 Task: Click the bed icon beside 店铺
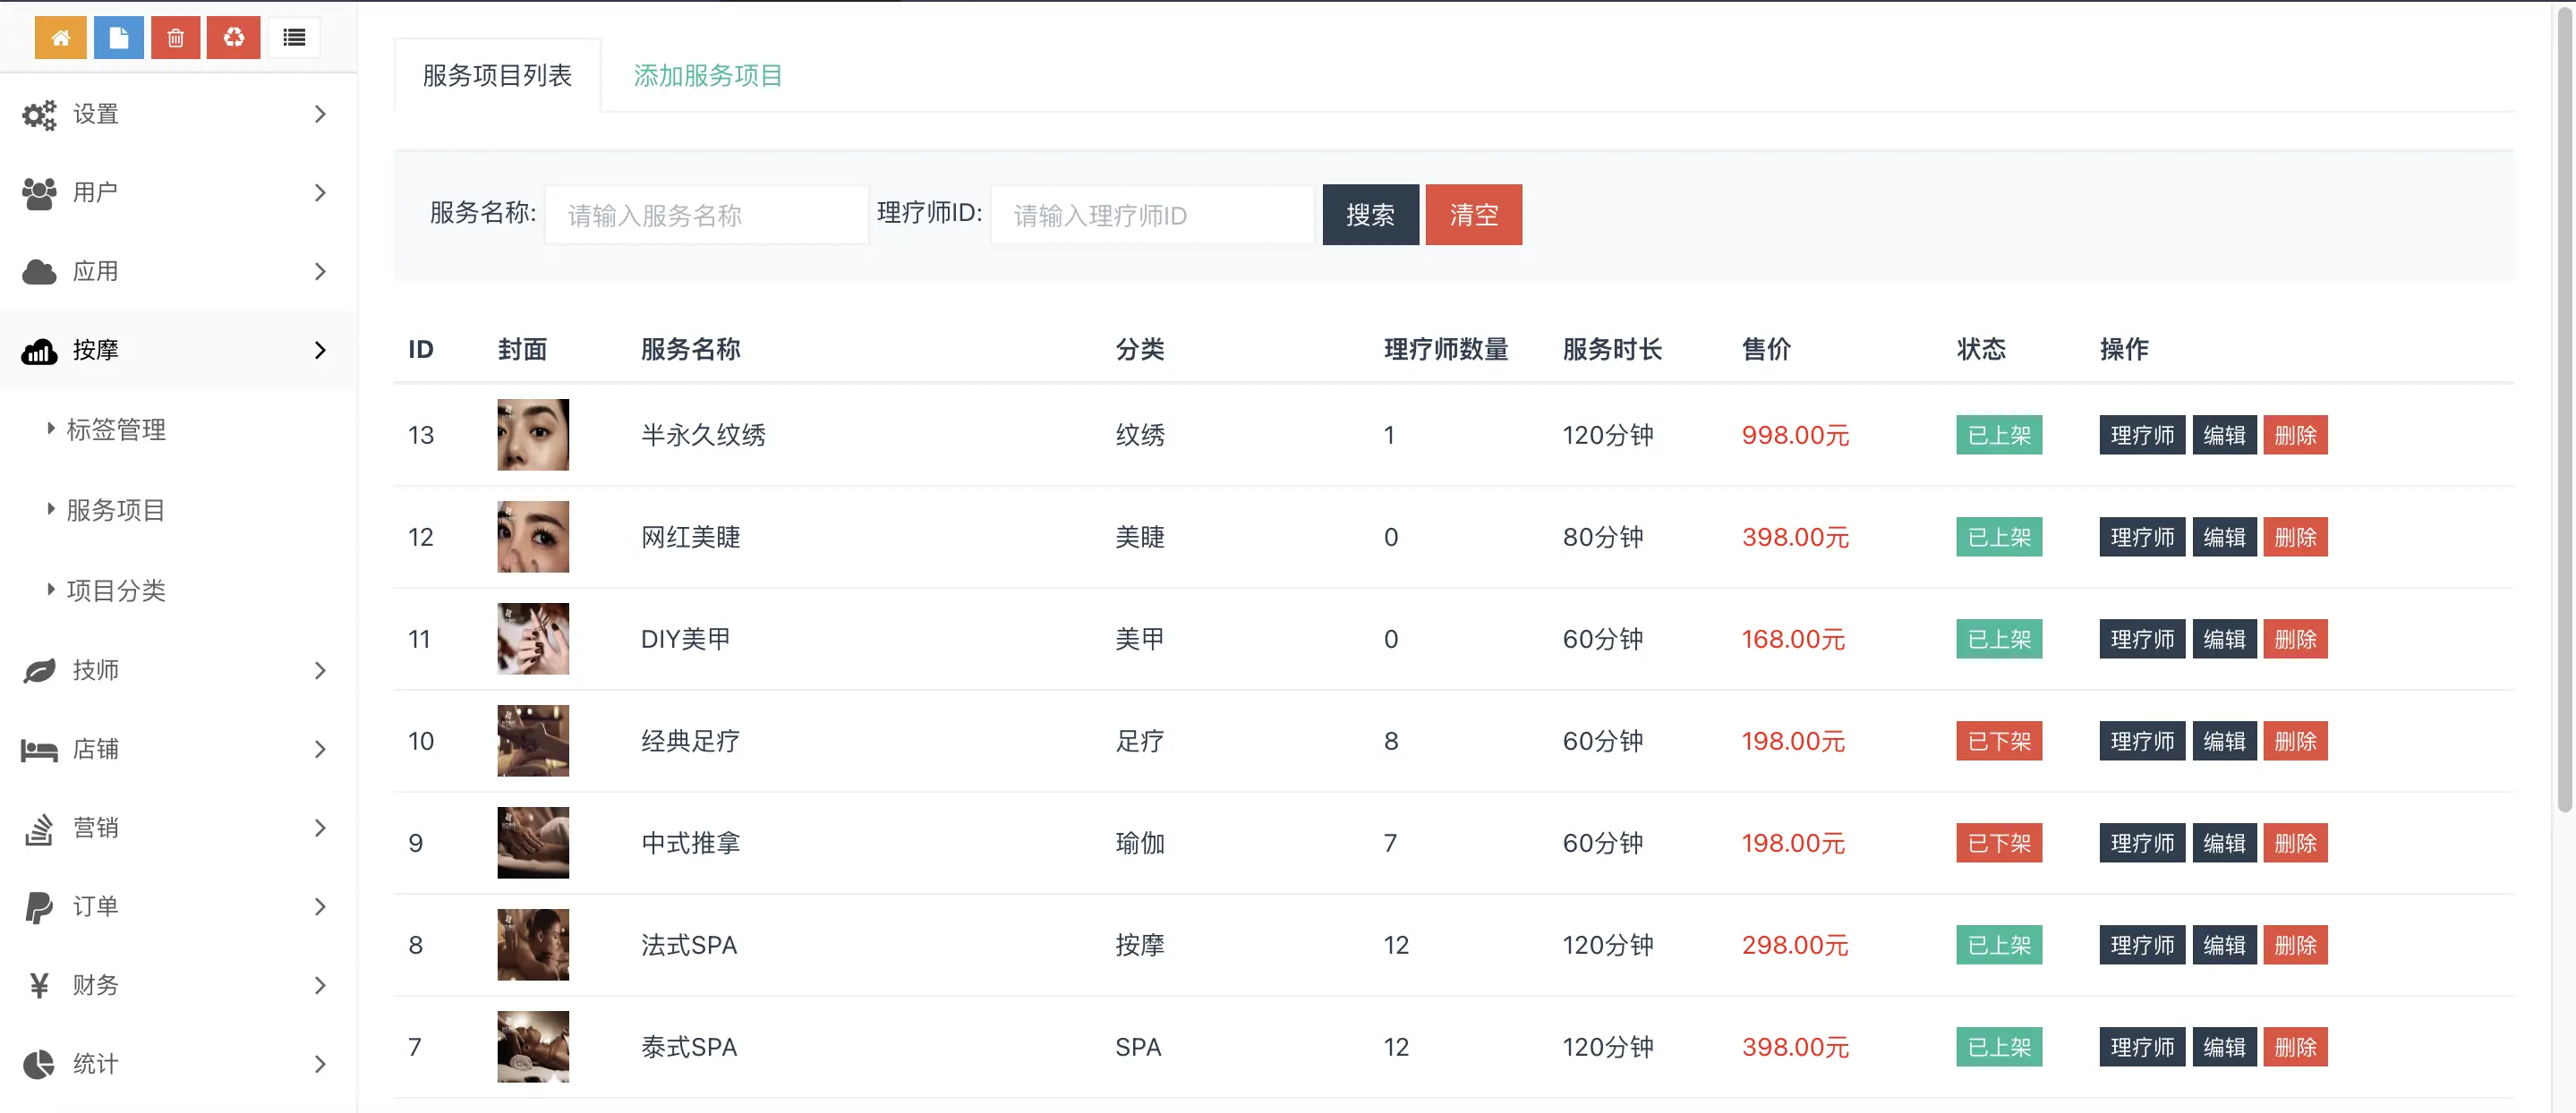40,749
